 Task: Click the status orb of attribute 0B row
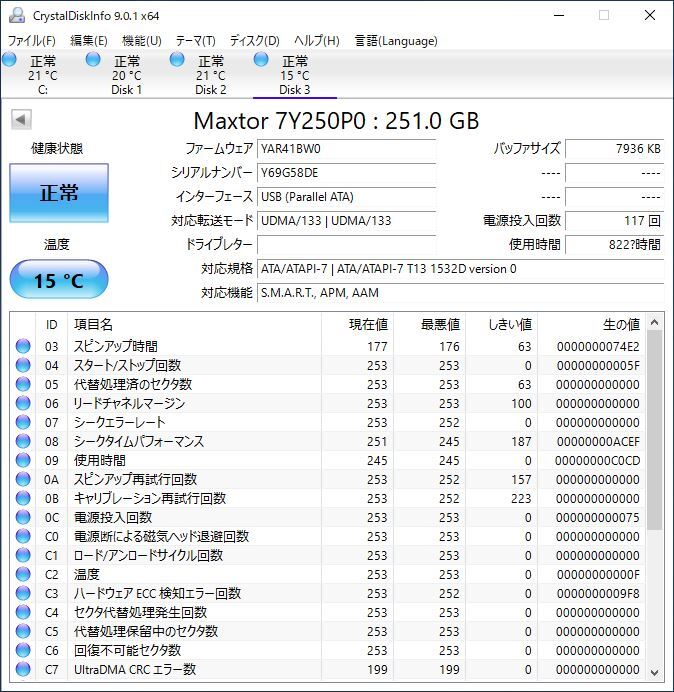[23, 498]
